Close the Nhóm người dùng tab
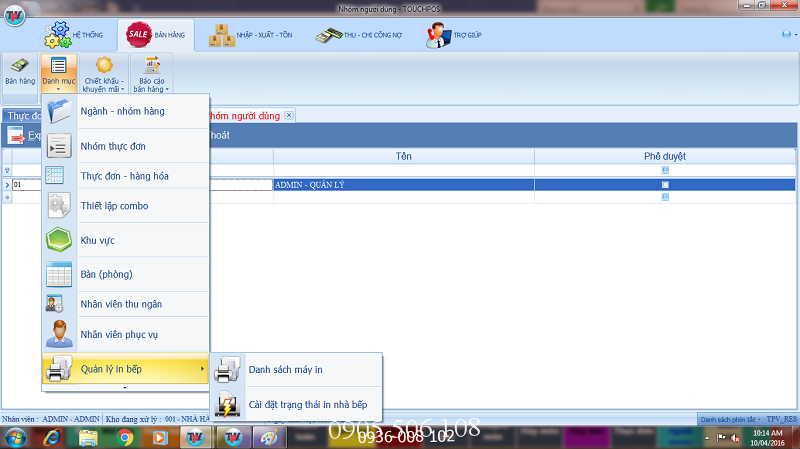This screenshot has width=800, height=449. (x=289, y=115)
